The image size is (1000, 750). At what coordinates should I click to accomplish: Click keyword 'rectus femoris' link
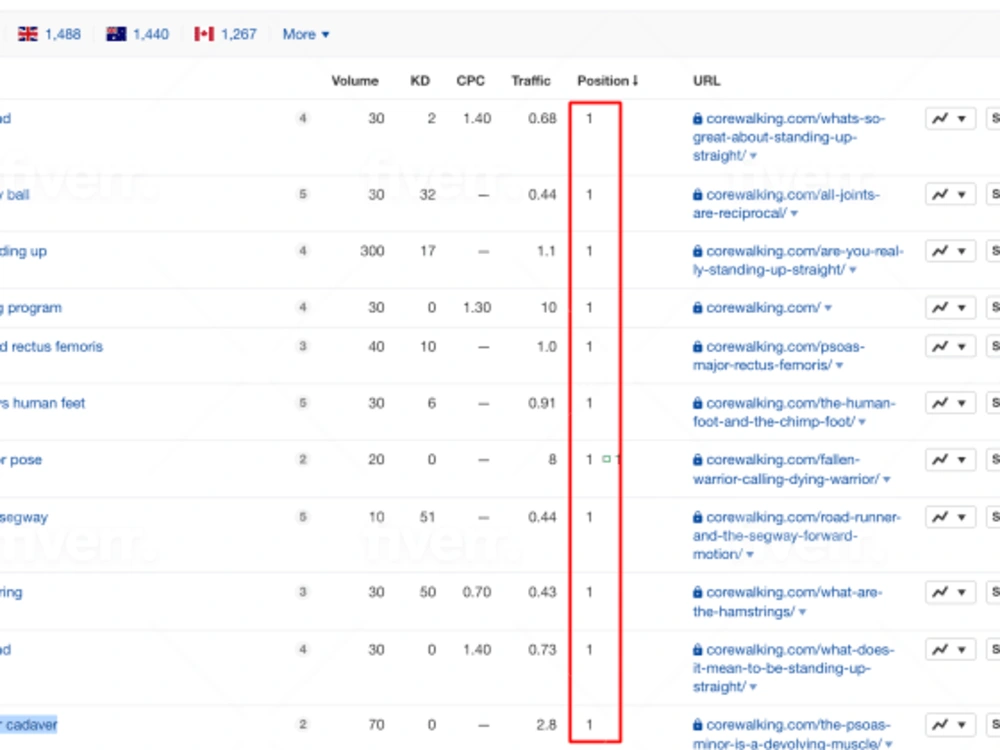(52, 347)
